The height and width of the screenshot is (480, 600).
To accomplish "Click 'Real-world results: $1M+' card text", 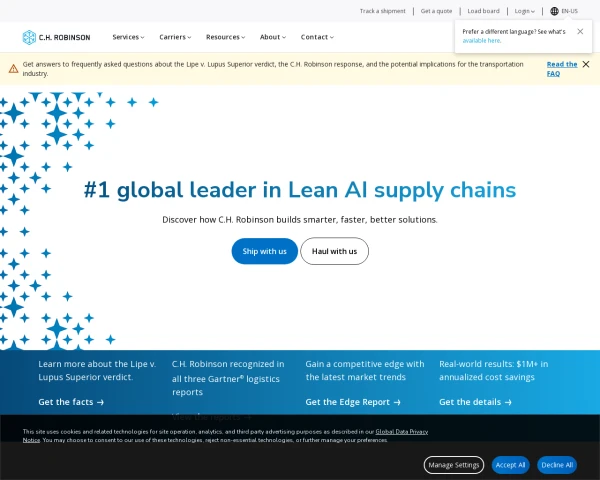I will 493,371.
